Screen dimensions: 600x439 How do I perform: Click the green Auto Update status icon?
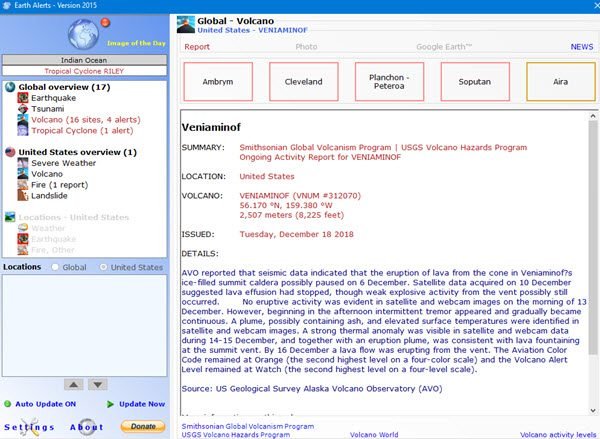tap(7, 404)
